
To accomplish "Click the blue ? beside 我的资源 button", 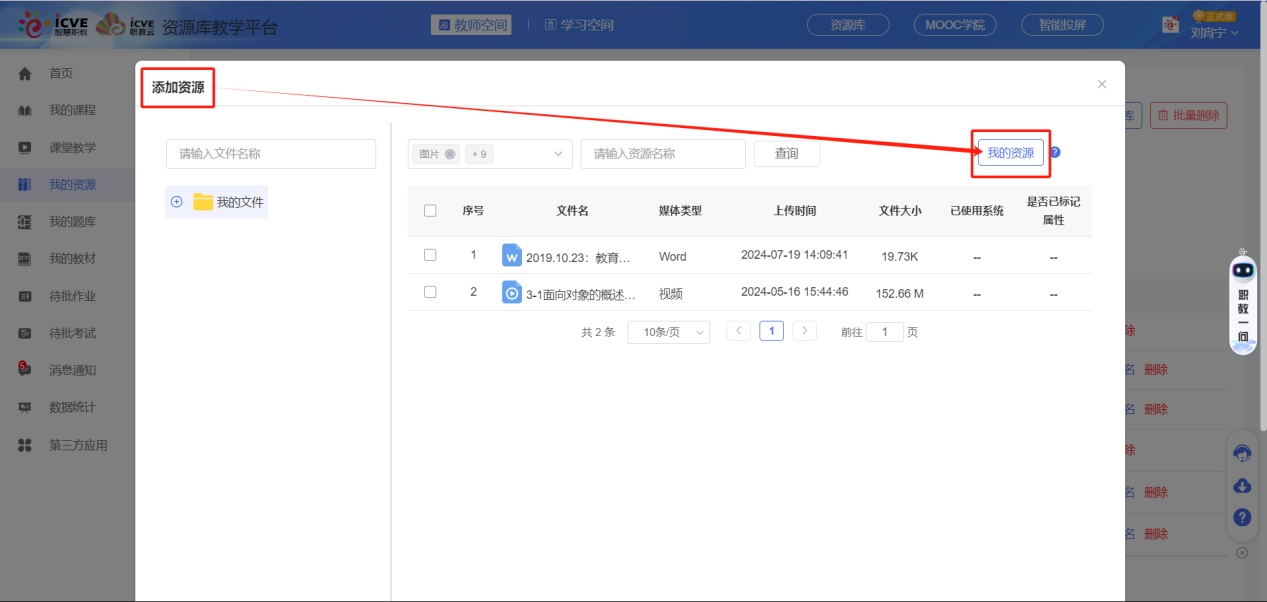I will point(1054,151).
